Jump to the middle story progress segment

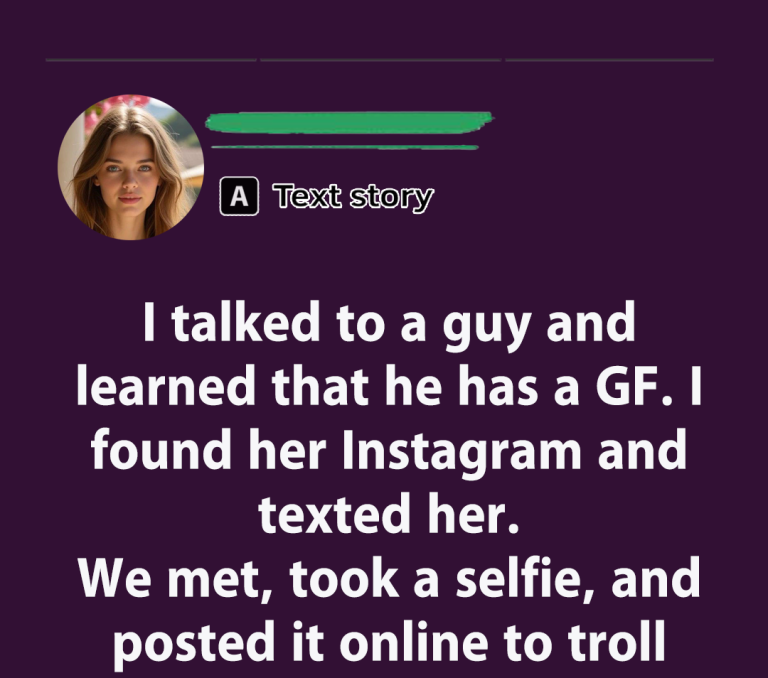[x=381, y=60]
